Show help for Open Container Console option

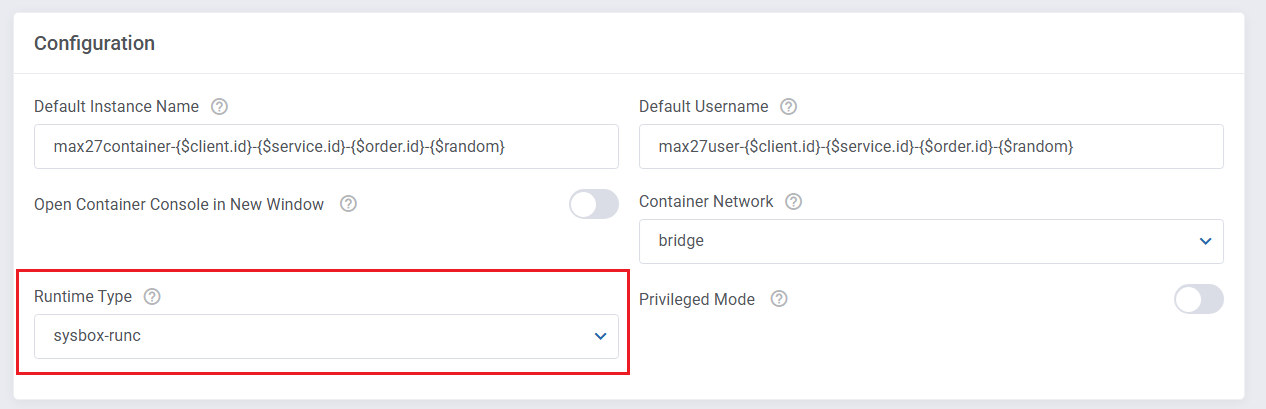348,204
